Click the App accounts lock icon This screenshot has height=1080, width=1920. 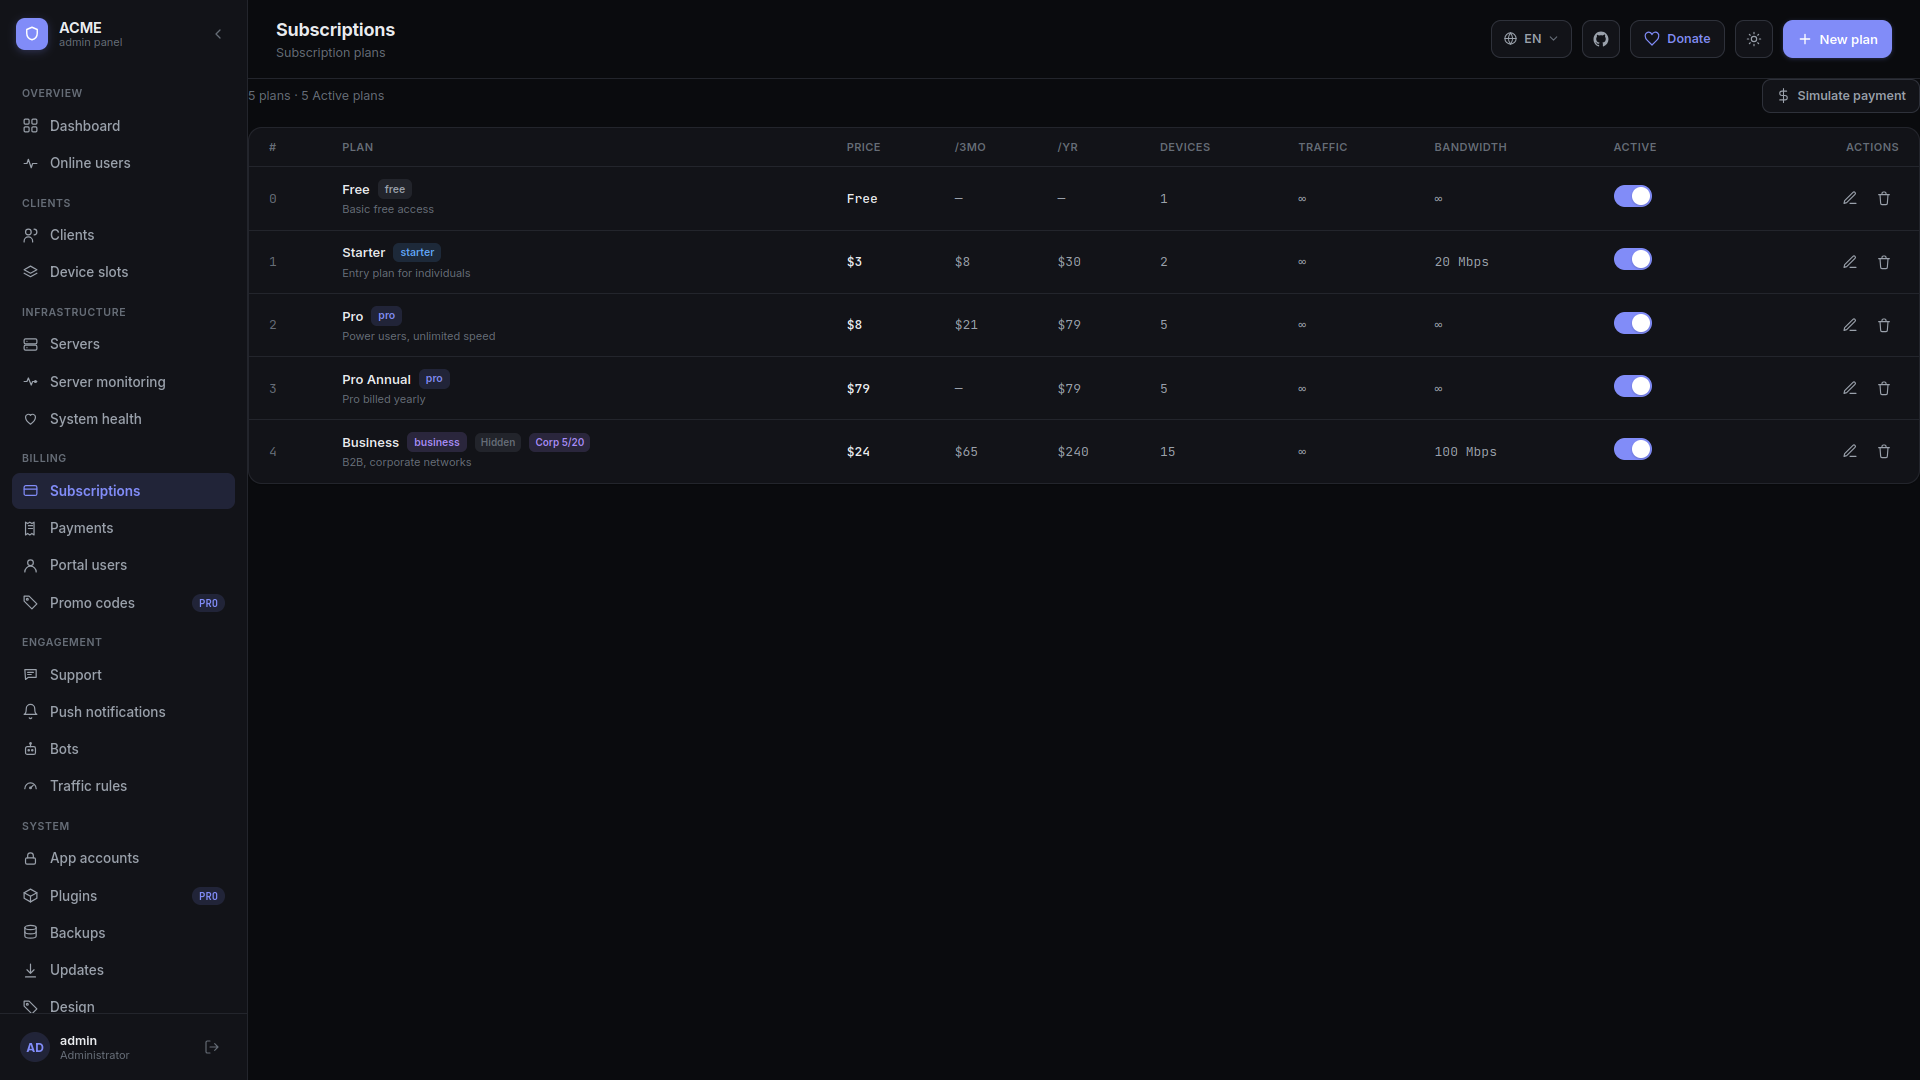point(31,858)
